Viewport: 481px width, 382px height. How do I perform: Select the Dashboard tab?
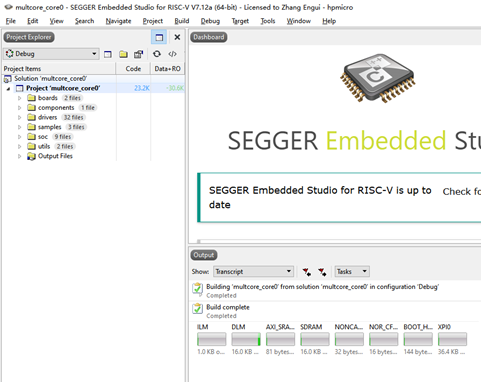[x=209, y=37]
